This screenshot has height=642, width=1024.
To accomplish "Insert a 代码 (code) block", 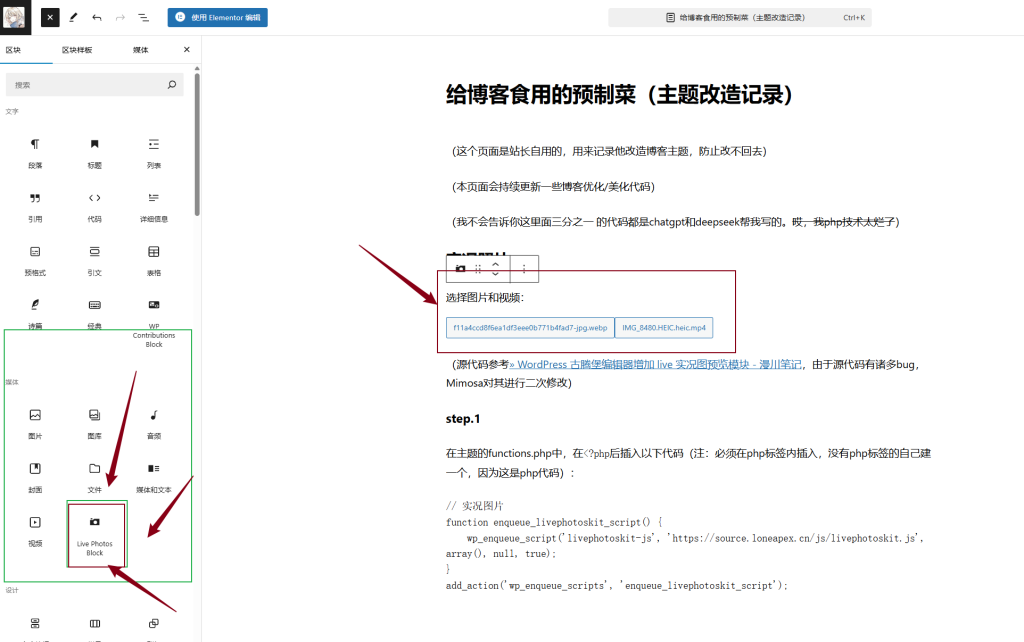I will point(94,205).
